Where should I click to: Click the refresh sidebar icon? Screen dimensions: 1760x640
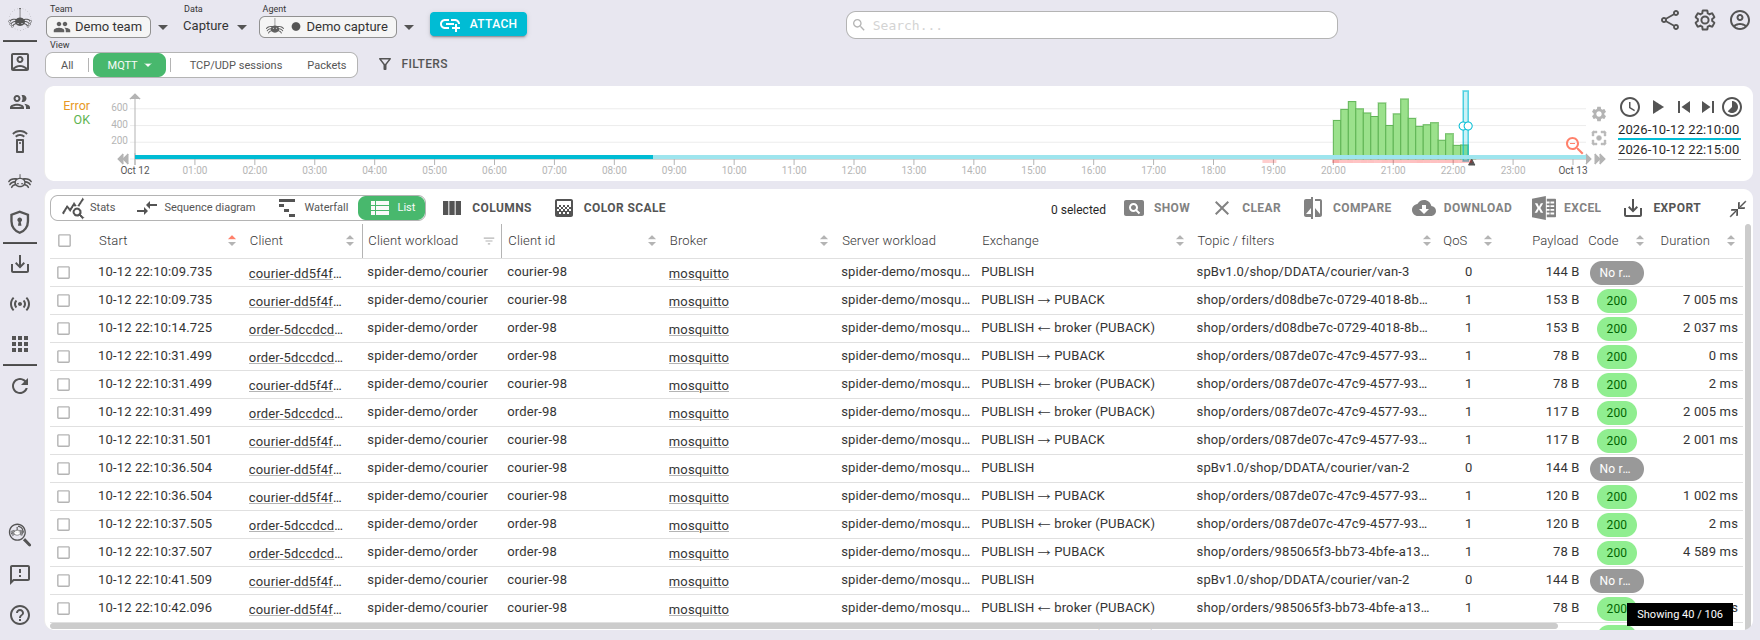click(x=20, y=386)
